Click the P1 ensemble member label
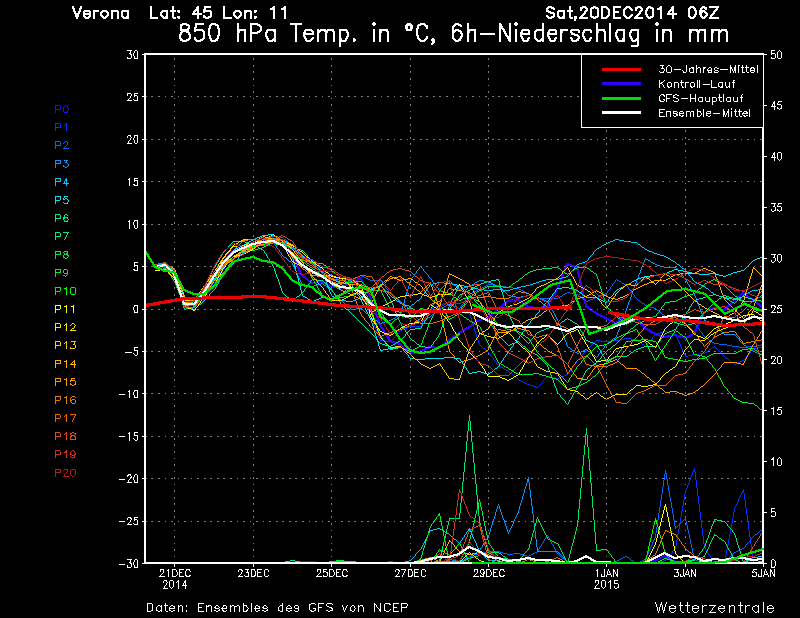This screenshot has width=800, height=618. 62,127
